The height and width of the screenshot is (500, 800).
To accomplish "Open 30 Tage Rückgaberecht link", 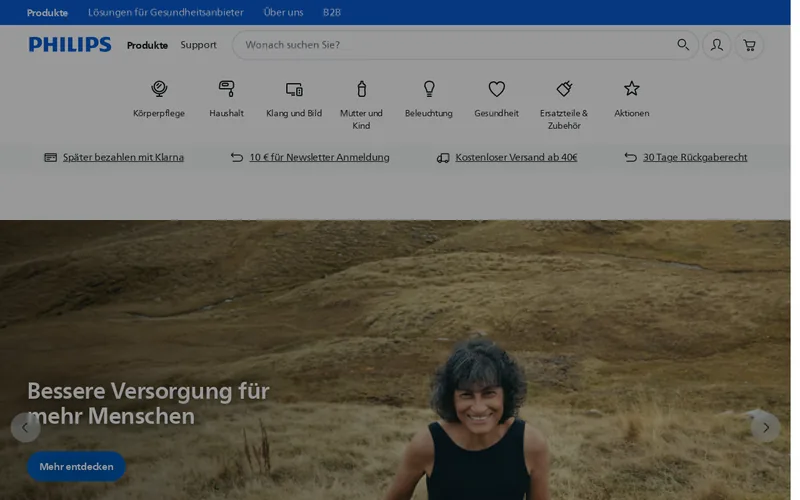I will pyautogui.click(x=695, y=157).
